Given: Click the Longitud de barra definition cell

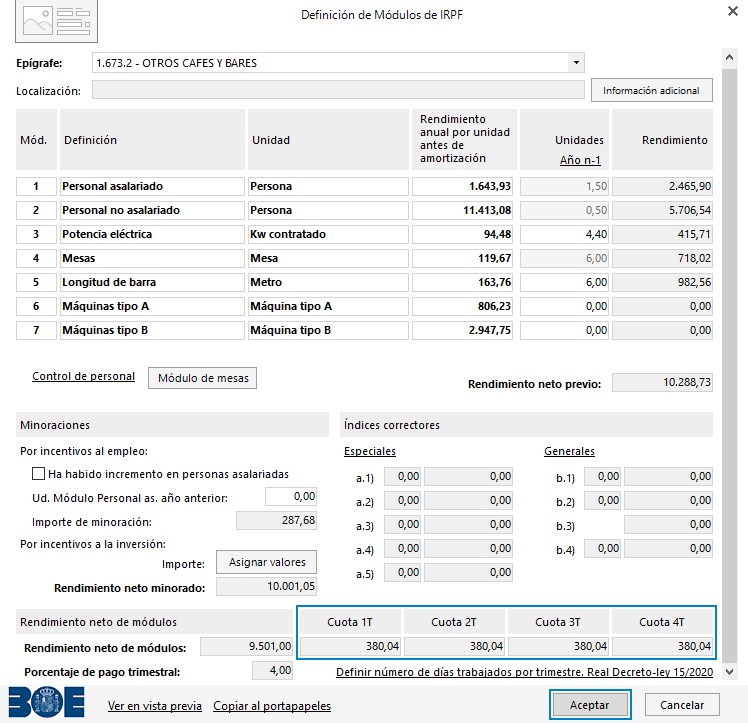Looking at the screenshot, I should 152,282.
